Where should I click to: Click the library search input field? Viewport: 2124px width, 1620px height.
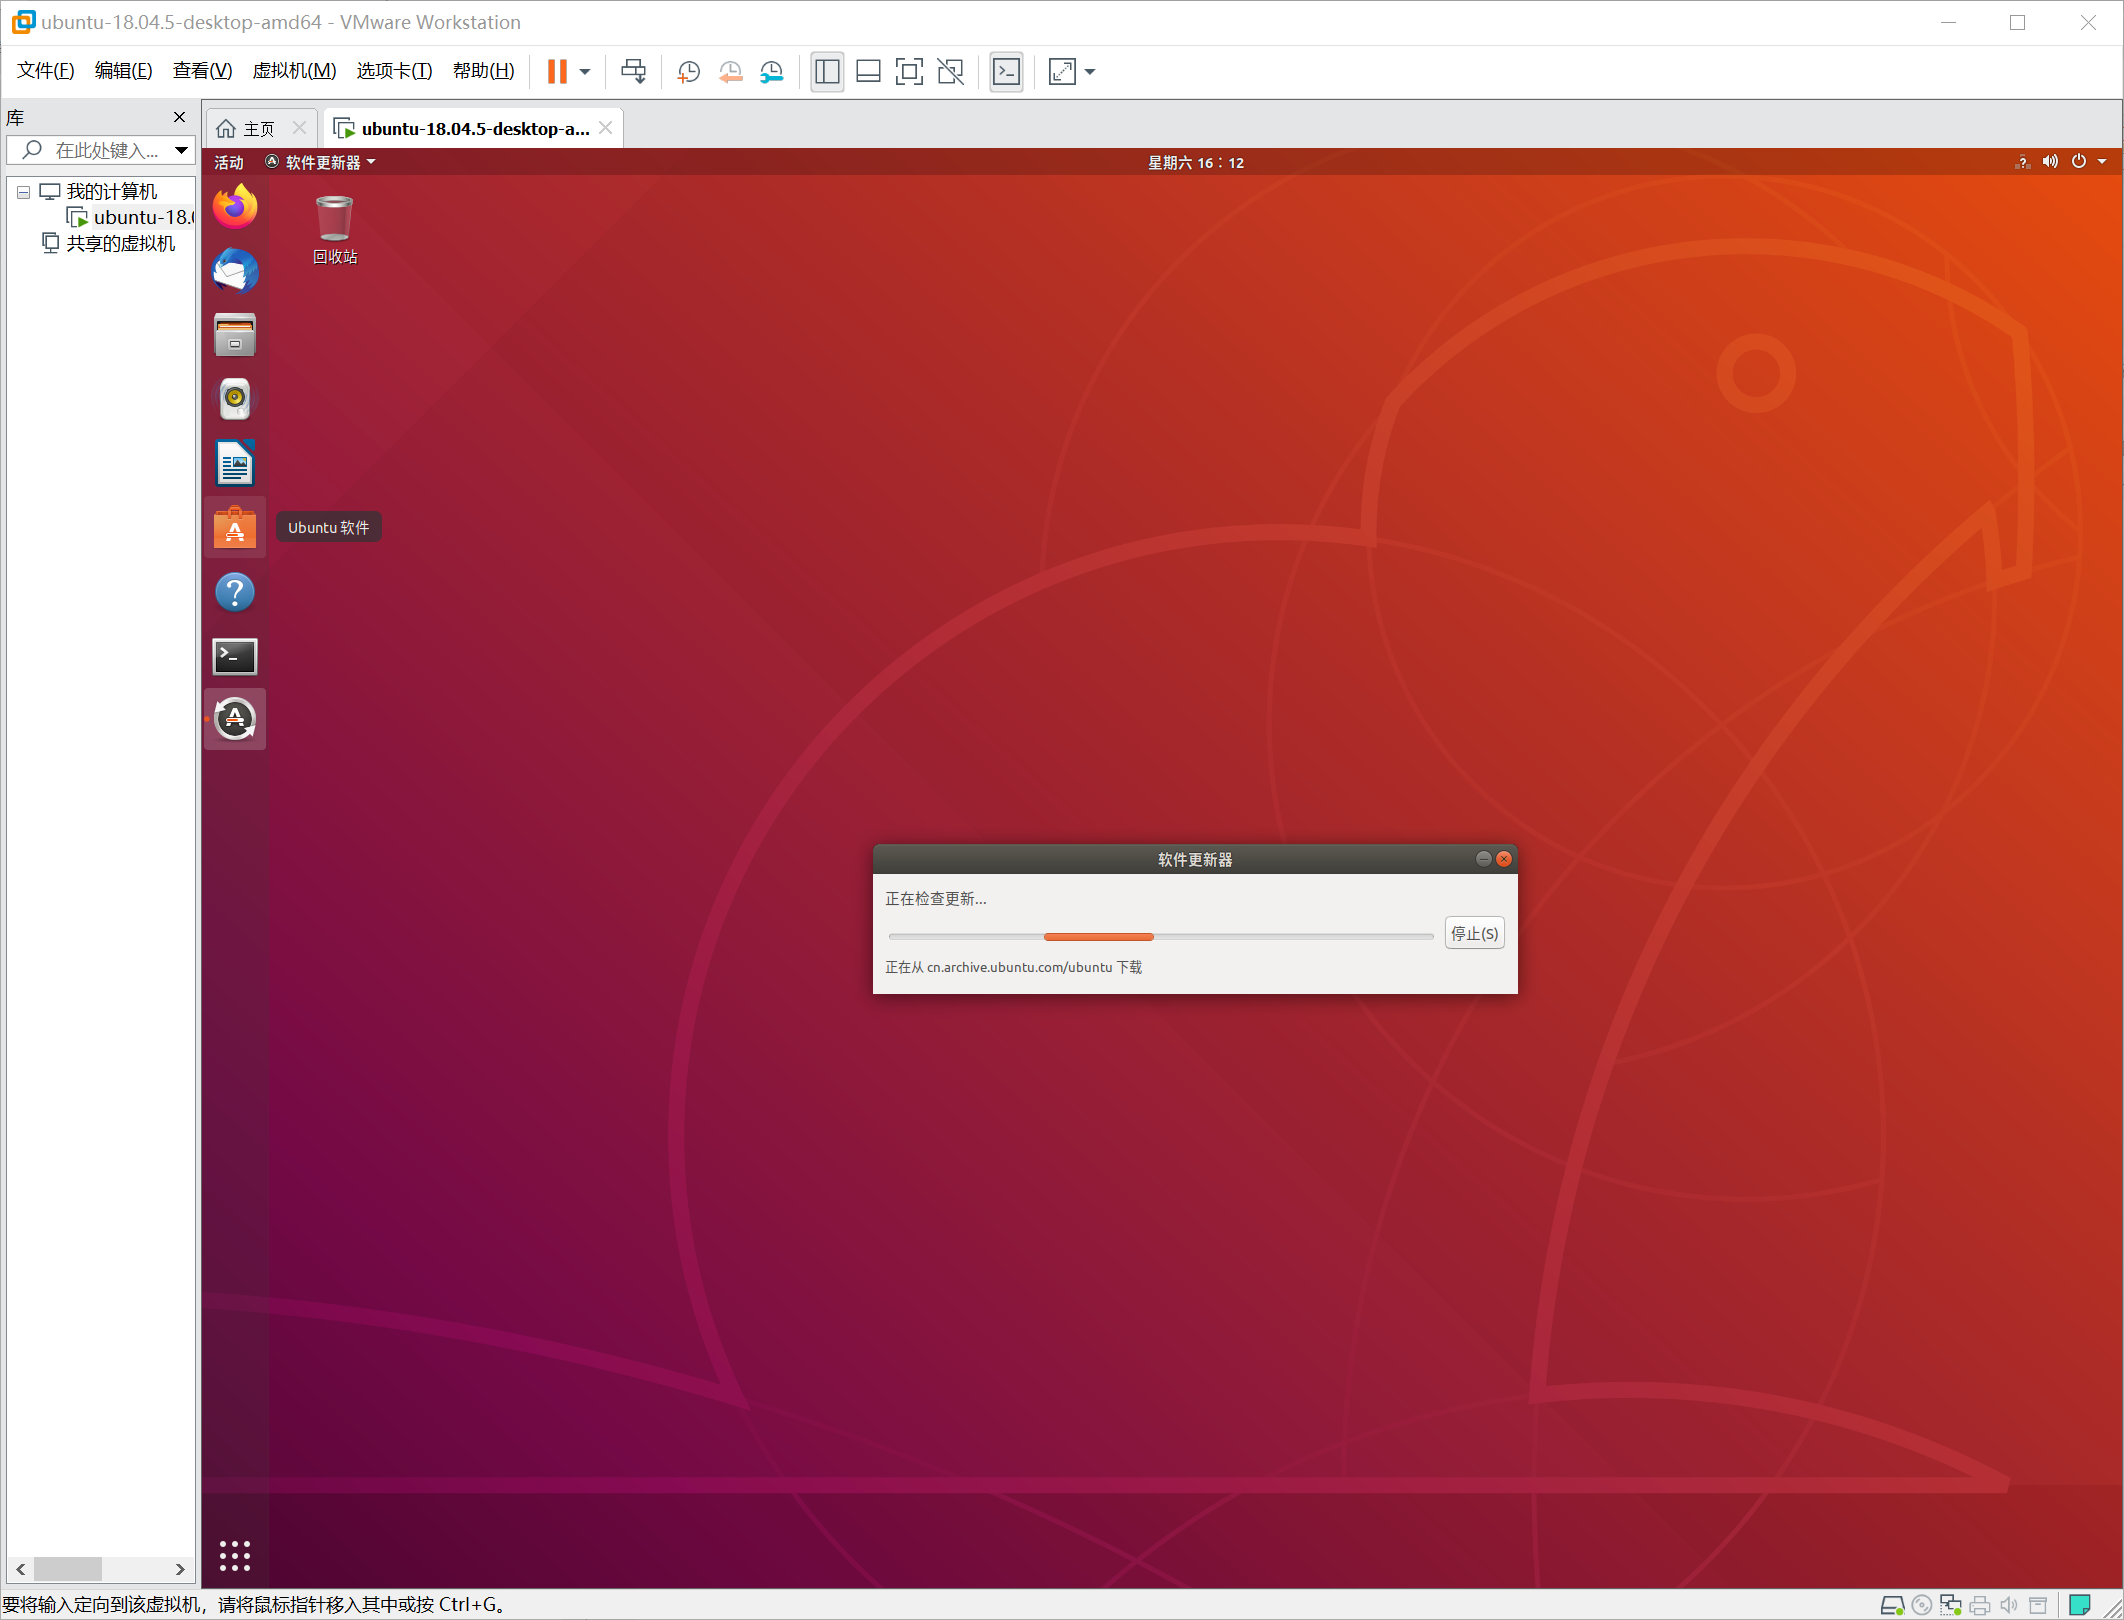pyautogui.click(x=98, y=150)
